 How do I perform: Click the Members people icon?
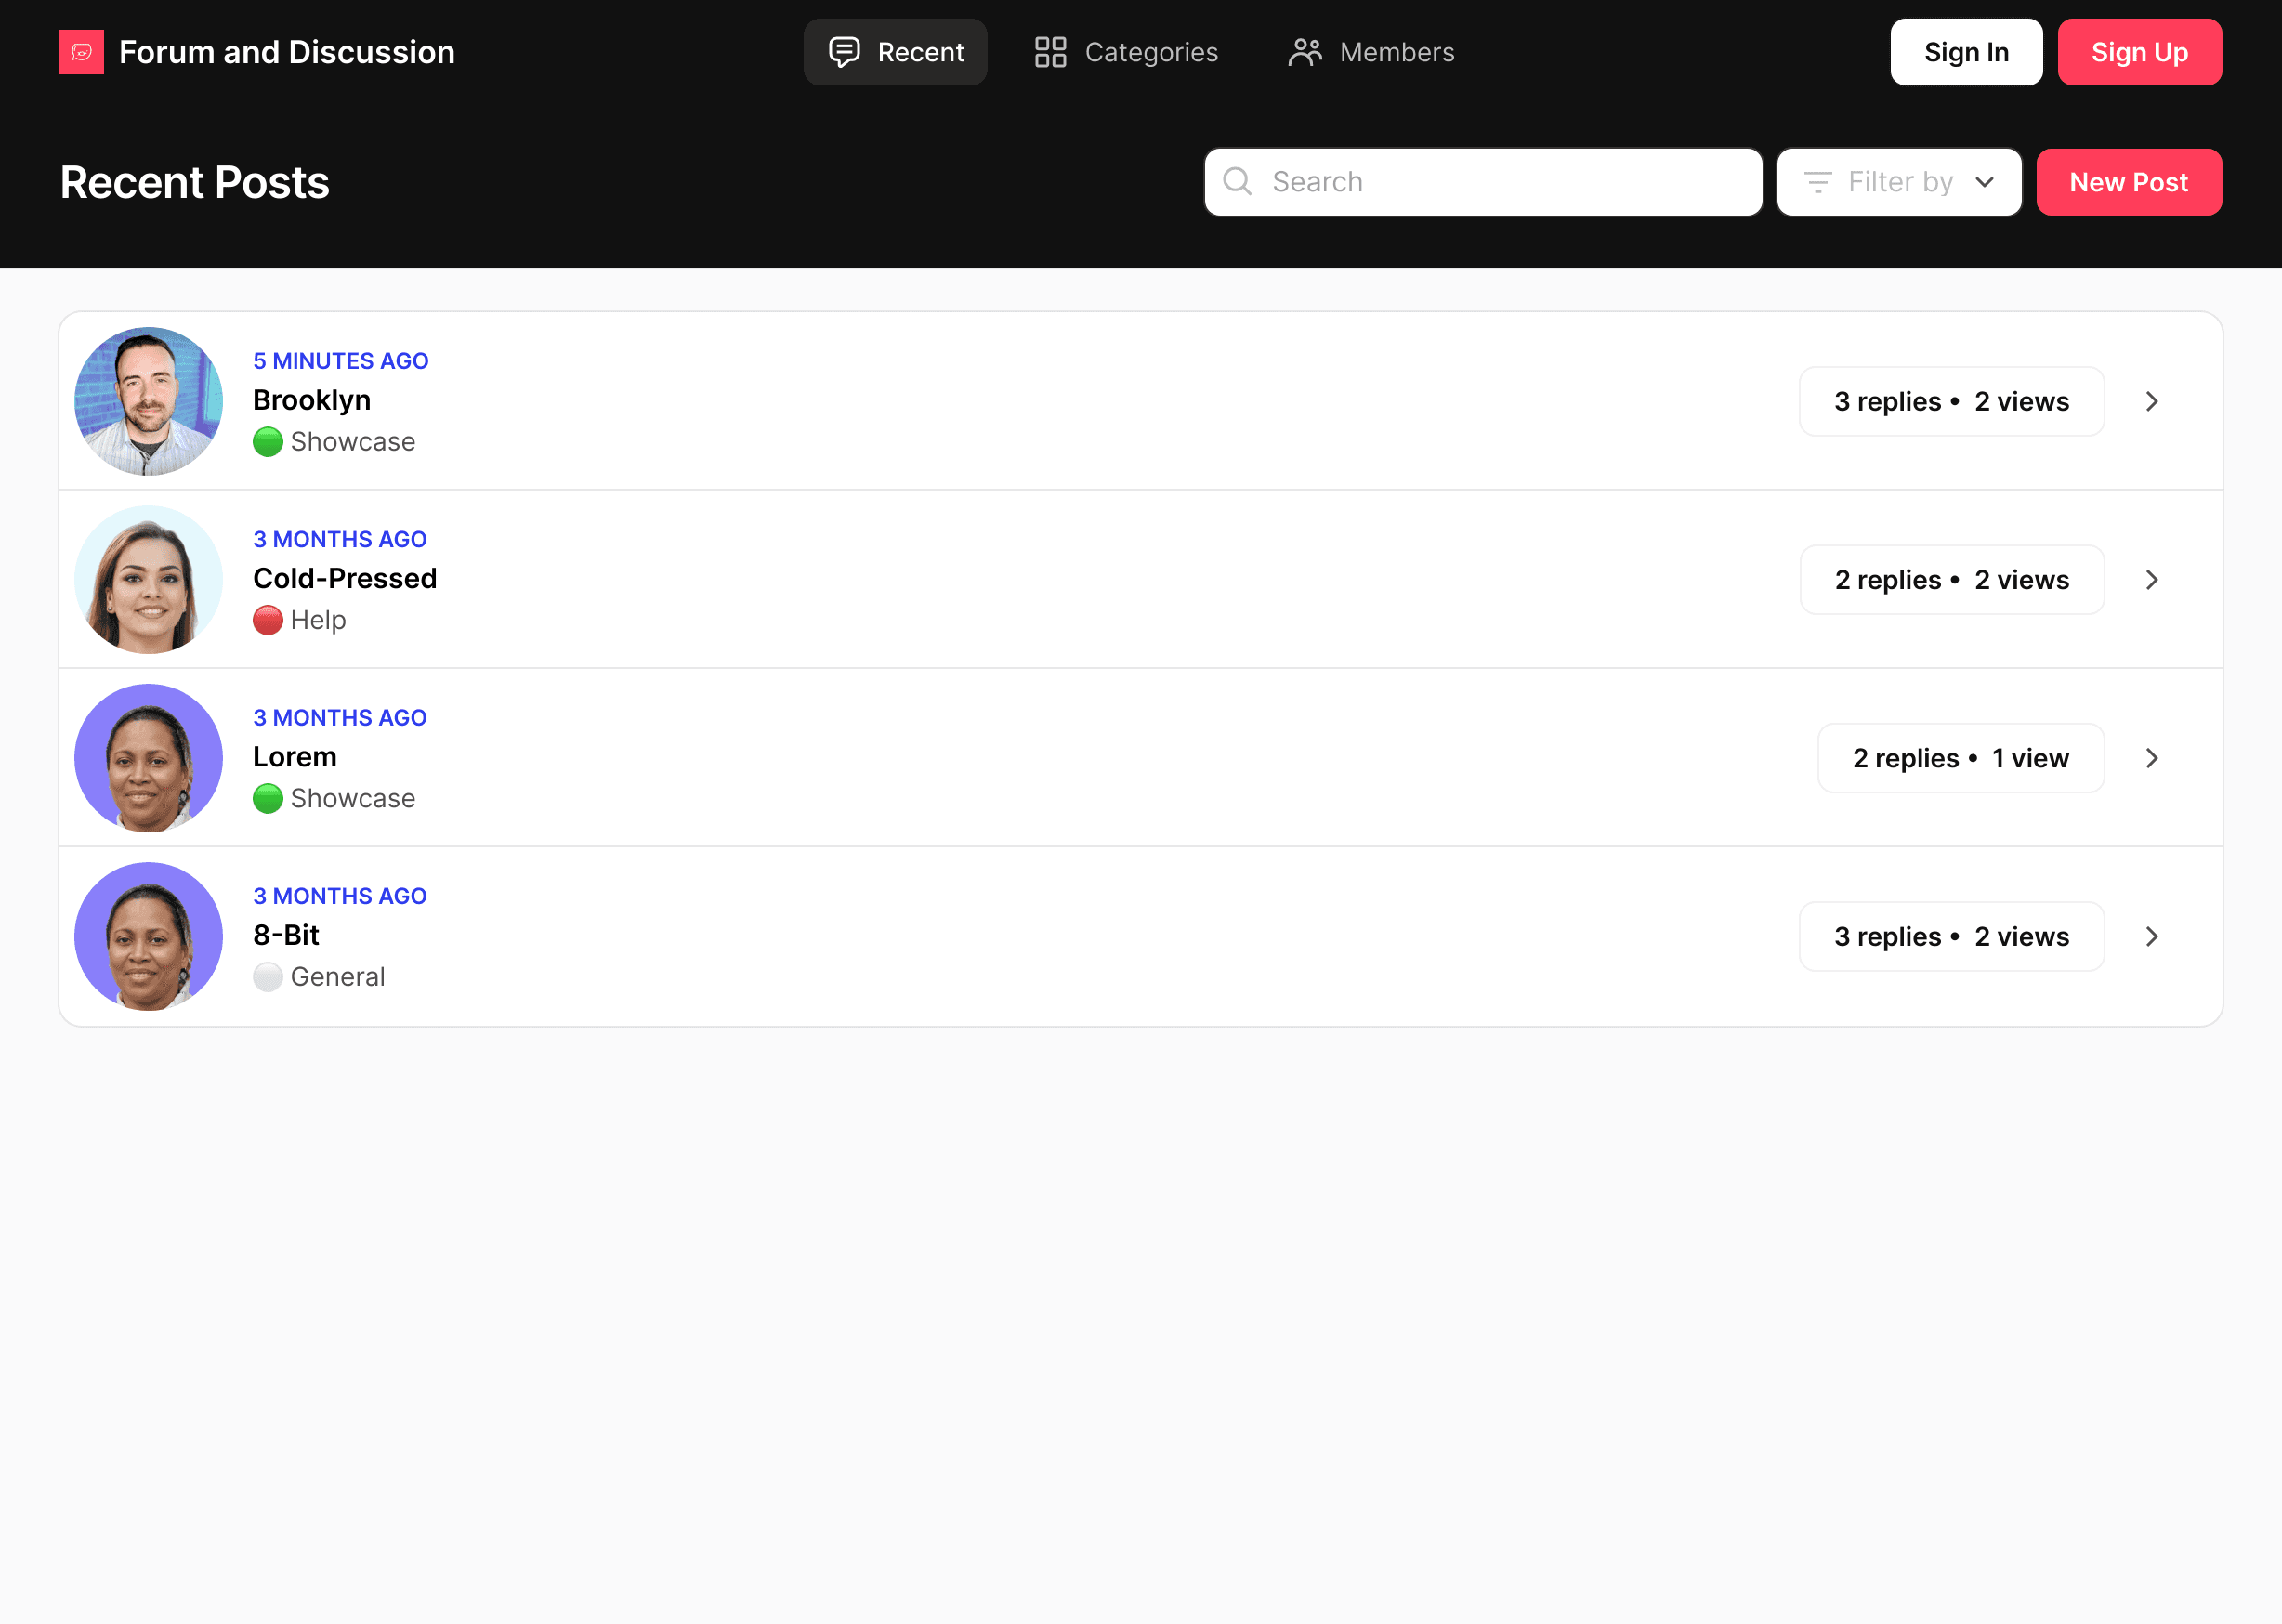tap(1305, 51)
